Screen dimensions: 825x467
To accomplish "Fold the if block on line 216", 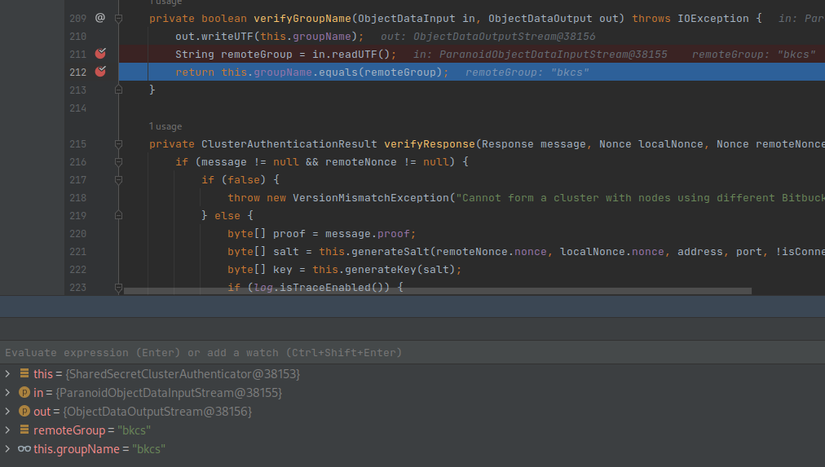I will tap(119, 162).
